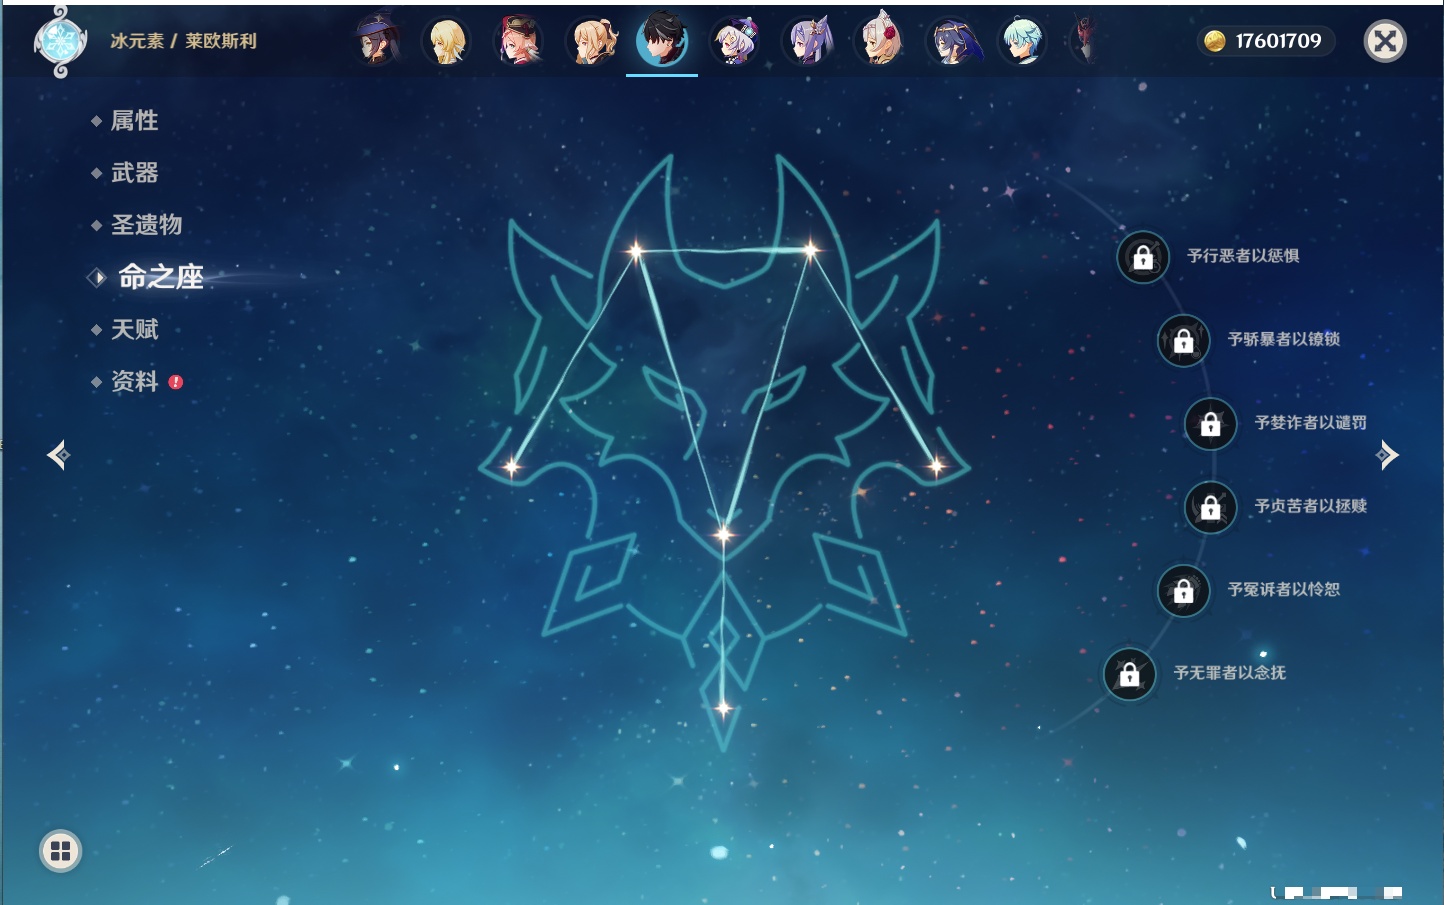Select Keqing's purple-haired avatar
Screen dimensions: 1444x905
point(808,41)
